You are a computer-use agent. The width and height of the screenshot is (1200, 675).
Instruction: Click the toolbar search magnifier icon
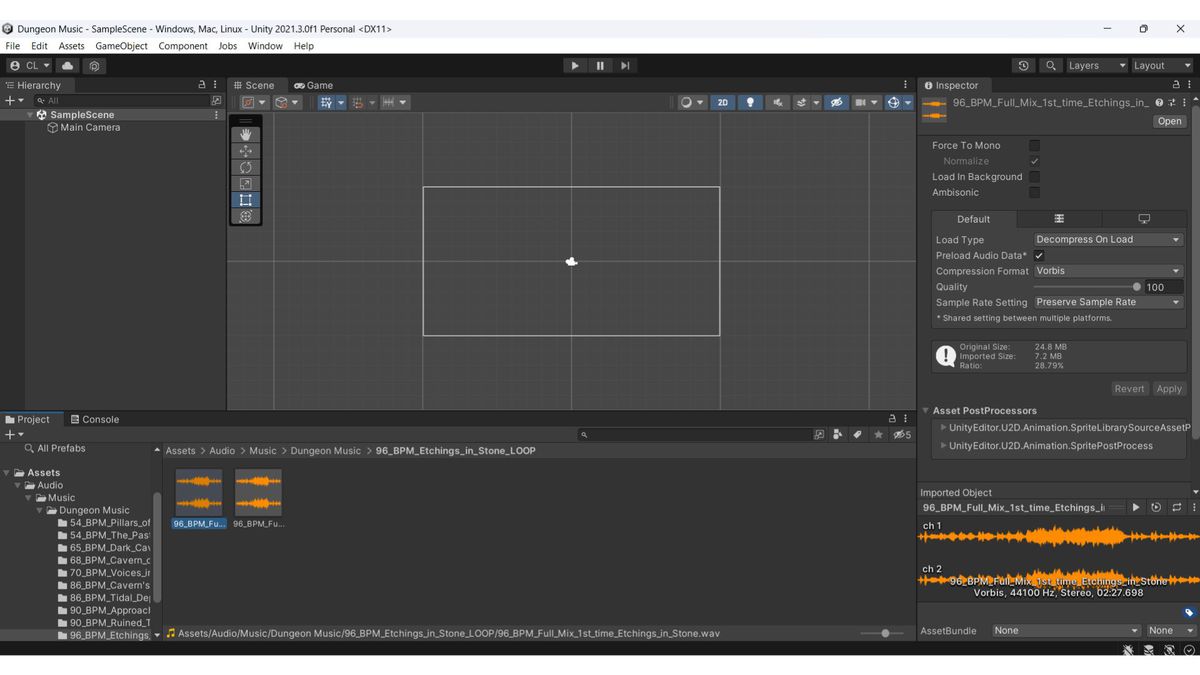(1050, 66)
